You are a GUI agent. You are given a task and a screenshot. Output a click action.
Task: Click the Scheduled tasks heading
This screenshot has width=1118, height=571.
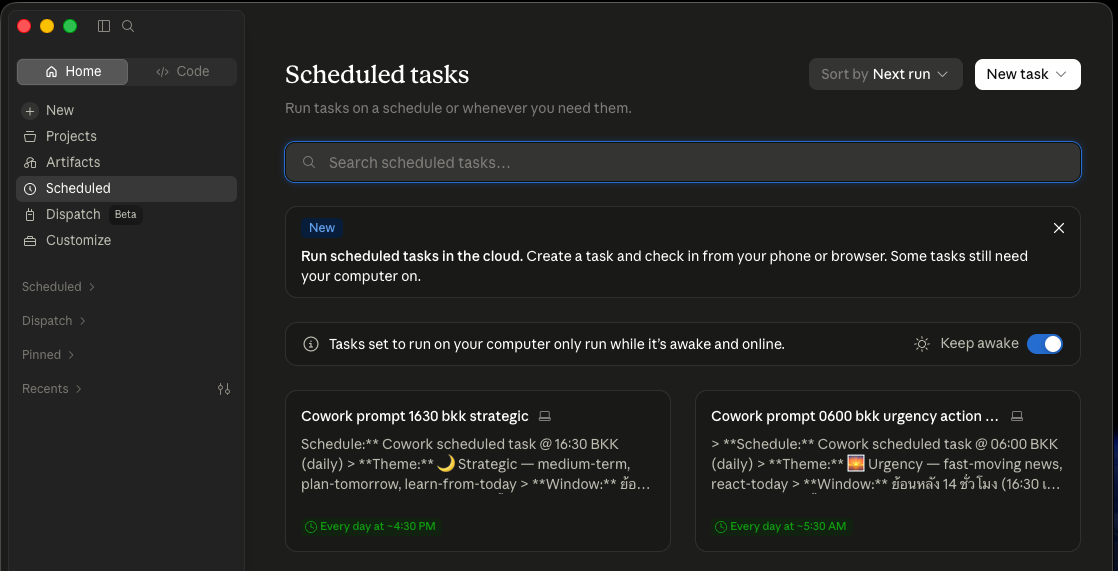pos(377,74)
